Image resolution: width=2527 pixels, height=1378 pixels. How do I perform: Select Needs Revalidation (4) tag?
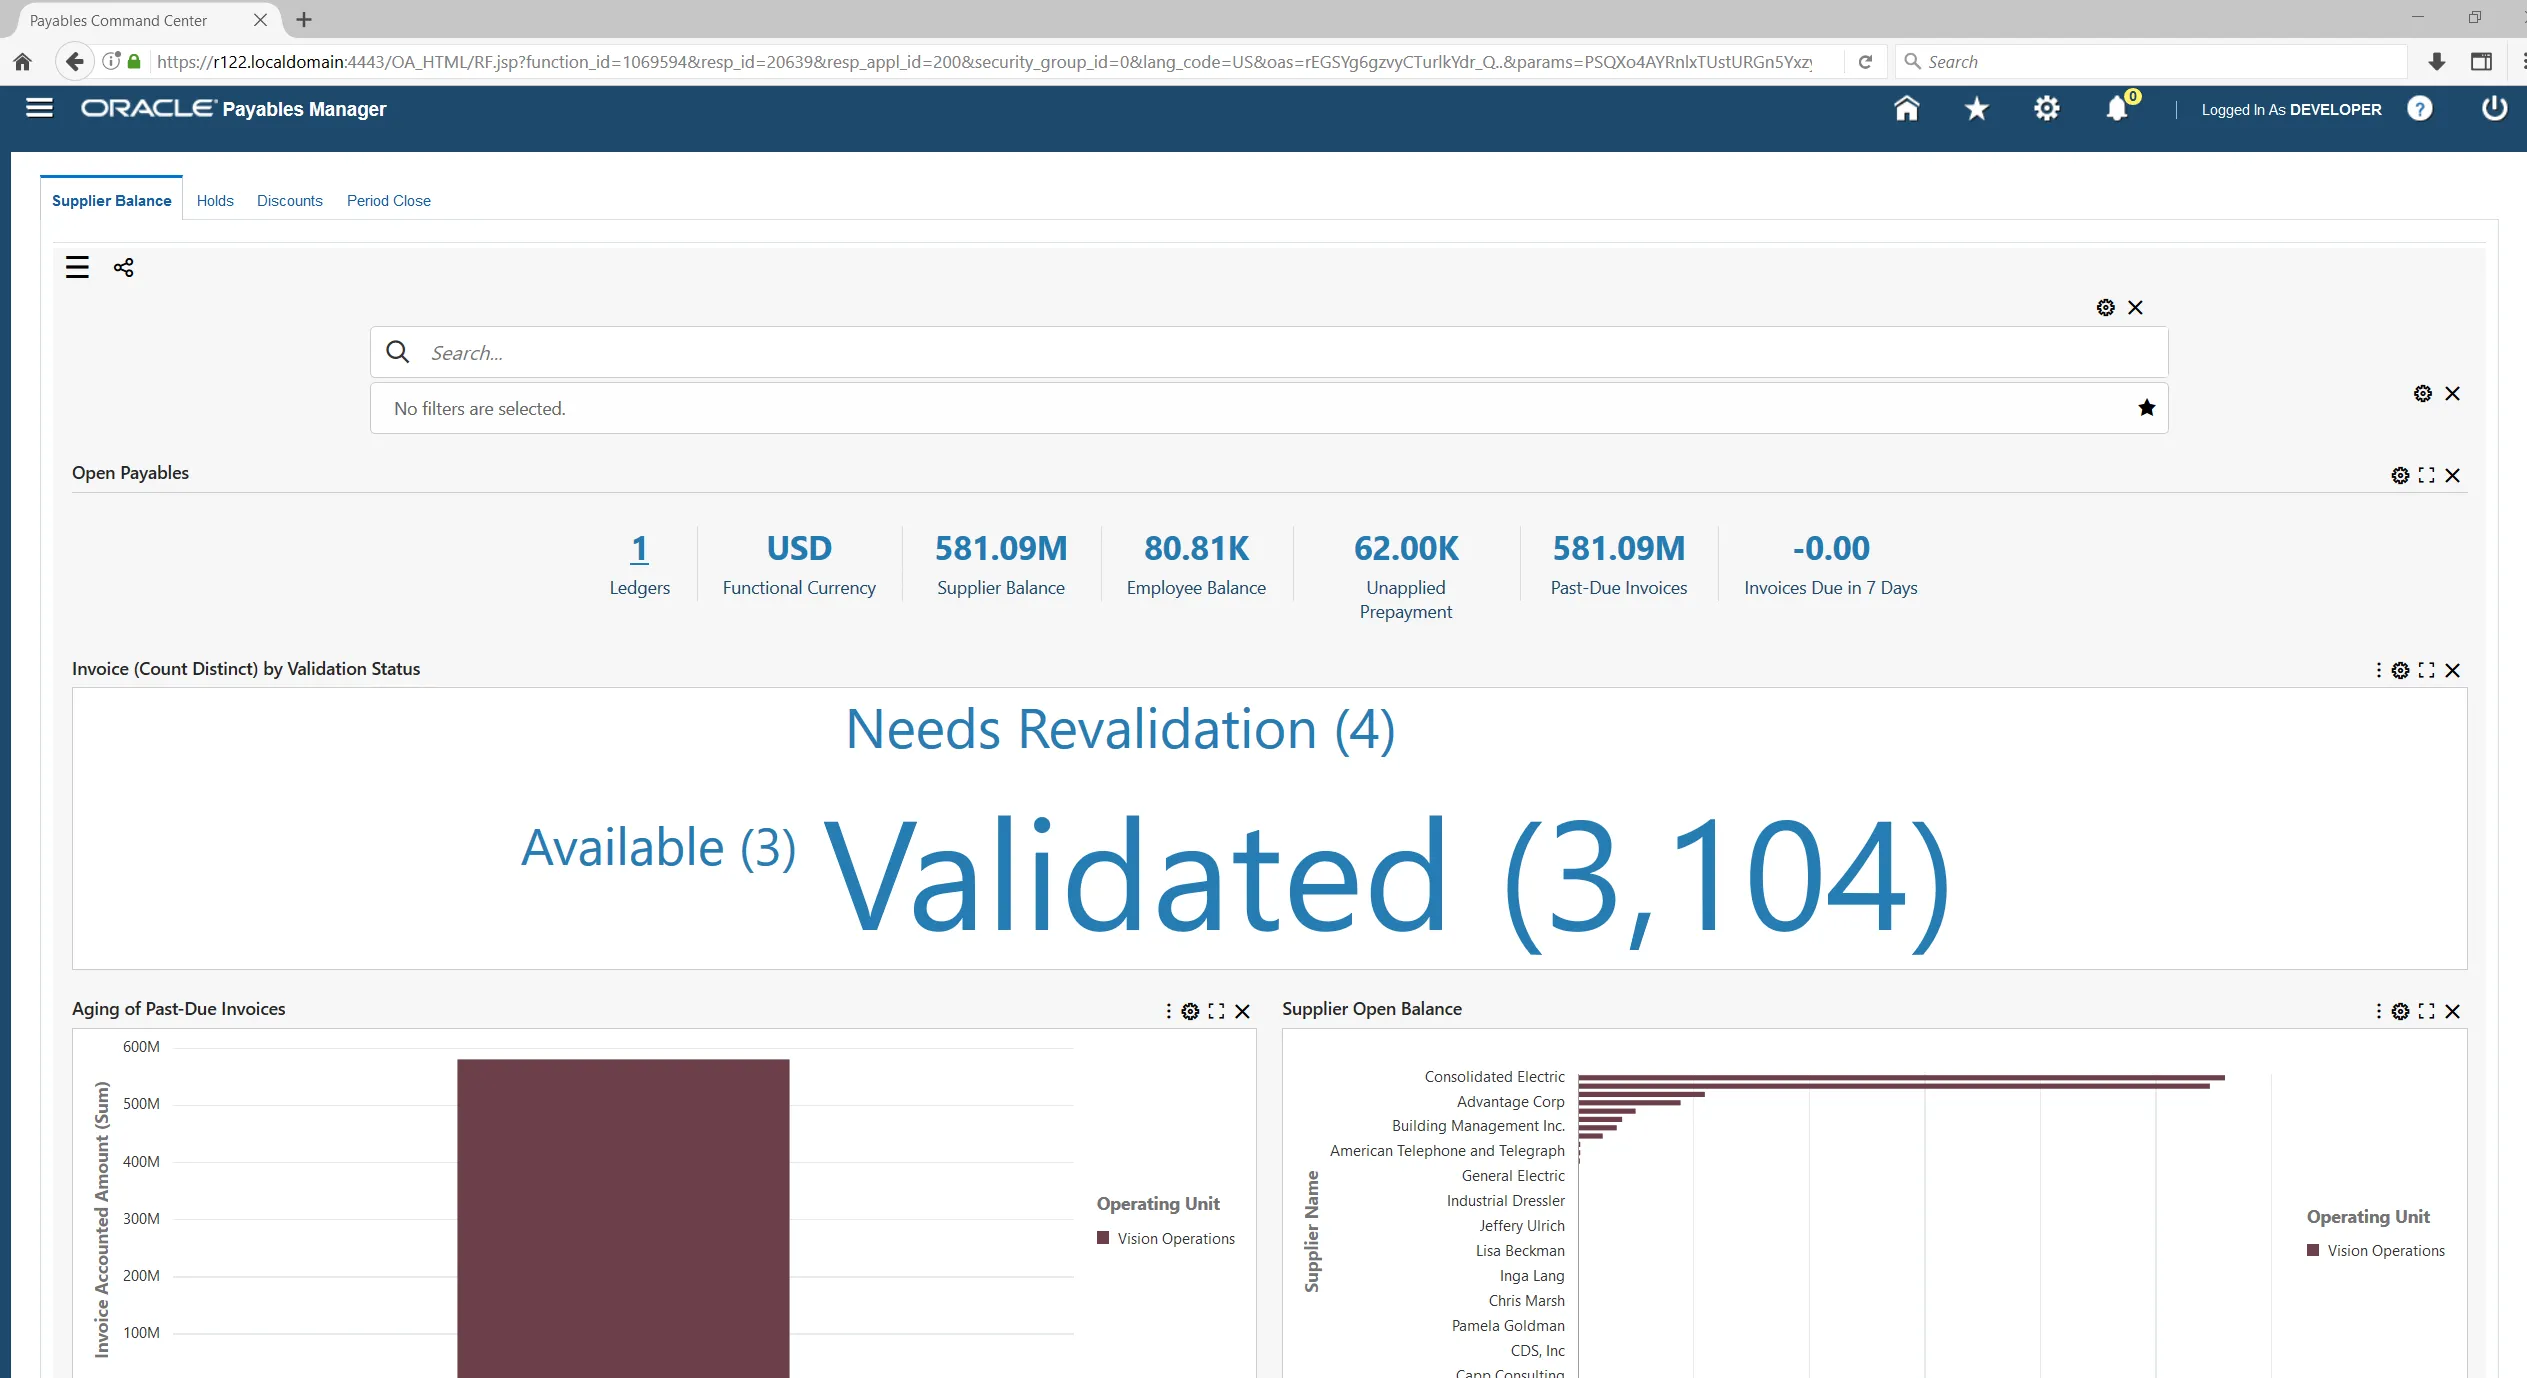click(1120, 729)
